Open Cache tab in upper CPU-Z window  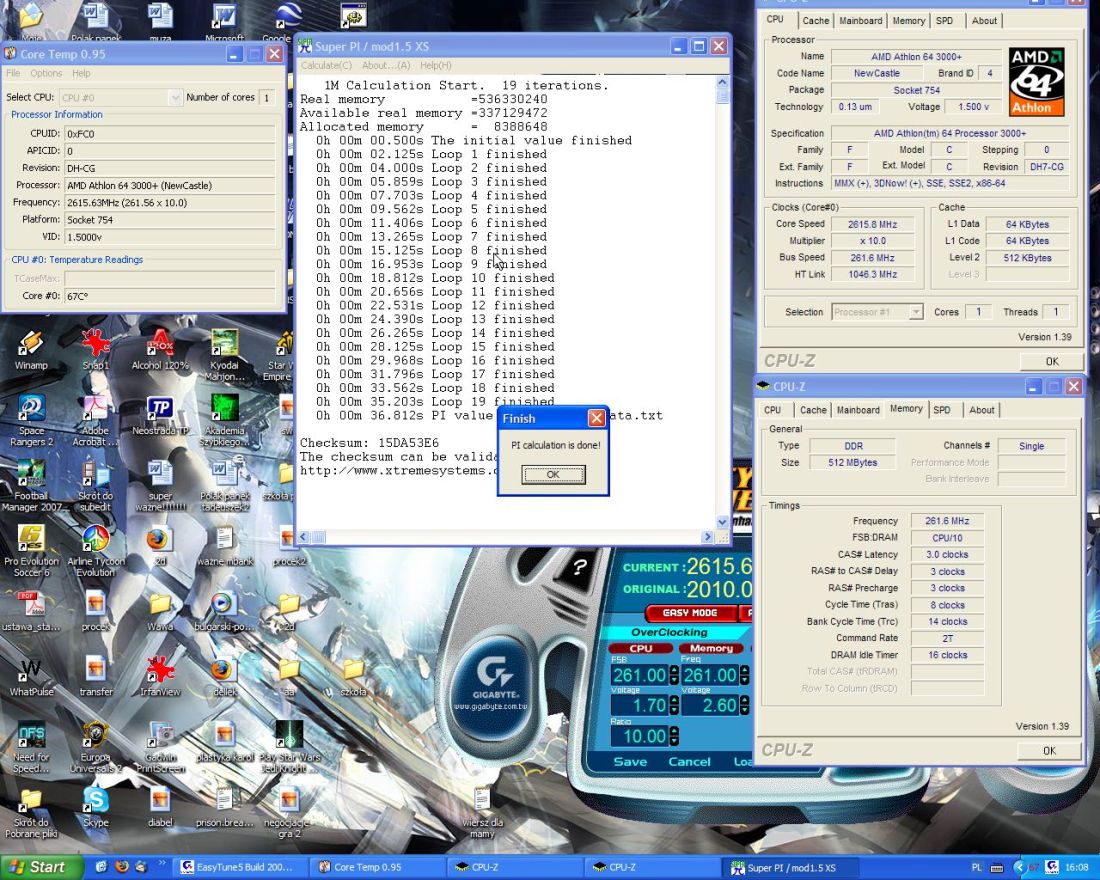click(x=815, y=20)
